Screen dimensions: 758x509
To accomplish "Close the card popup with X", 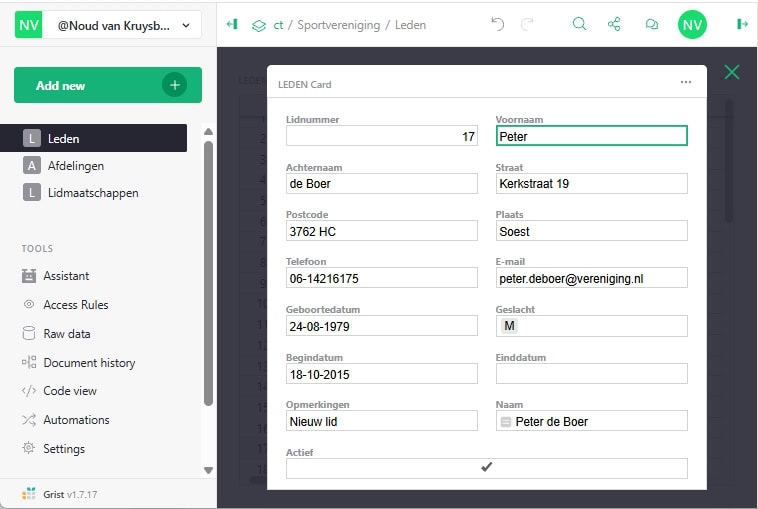I will point(732,72).
